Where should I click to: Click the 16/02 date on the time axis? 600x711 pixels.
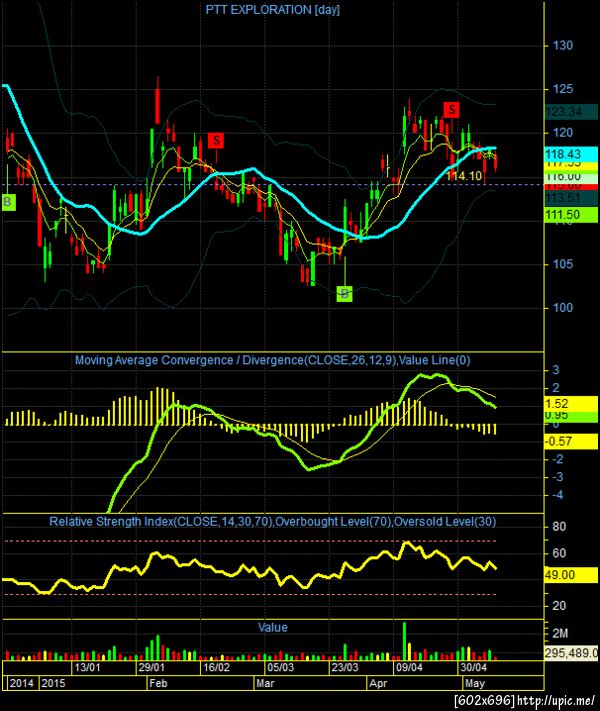pos(216,667)
